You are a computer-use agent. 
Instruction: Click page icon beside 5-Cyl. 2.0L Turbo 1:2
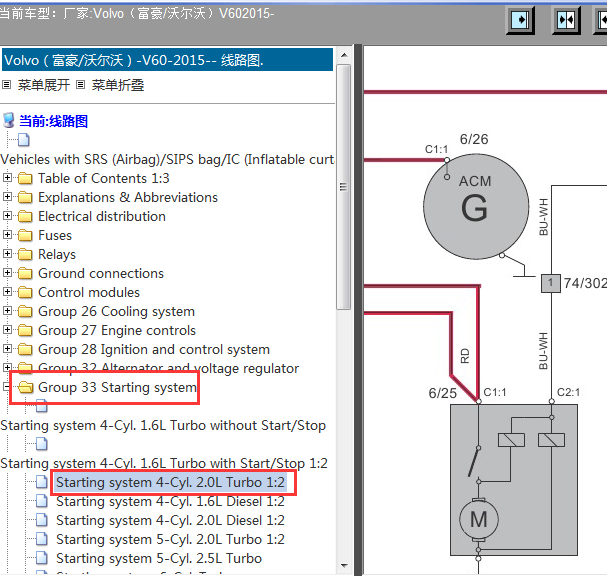pos(42,539)
